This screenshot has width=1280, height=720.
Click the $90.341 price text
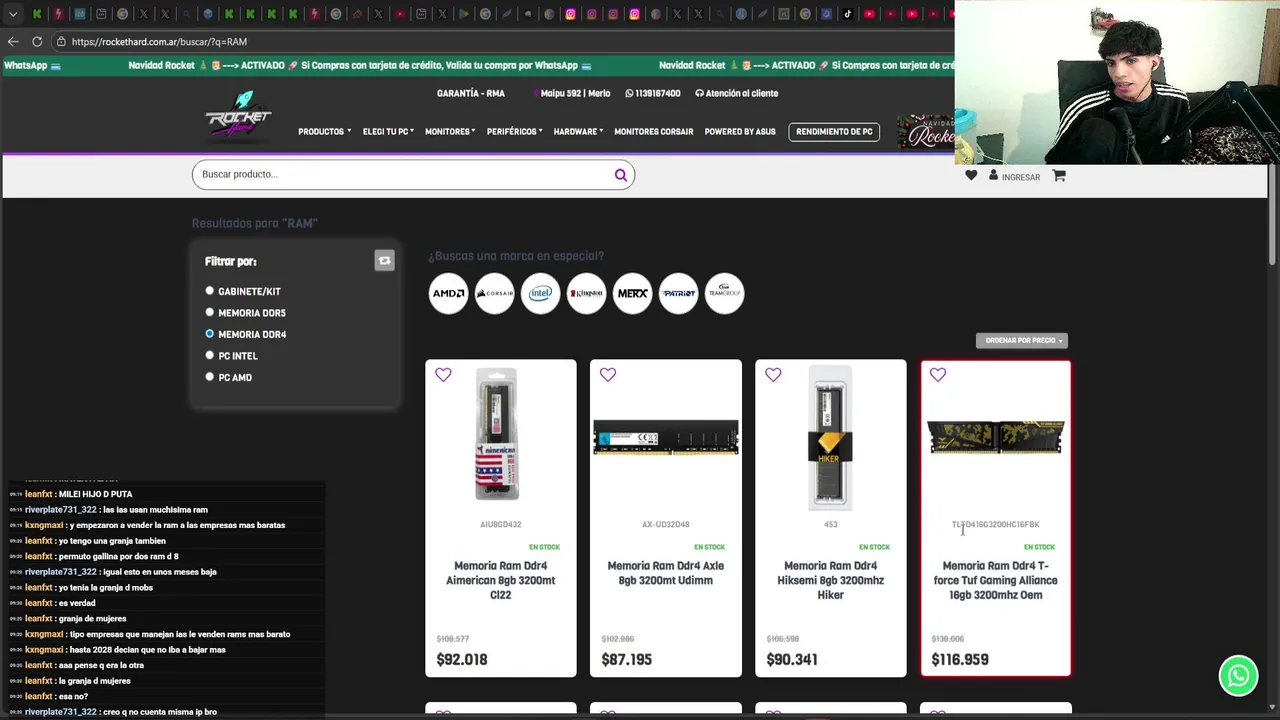[x=792, y=660]
